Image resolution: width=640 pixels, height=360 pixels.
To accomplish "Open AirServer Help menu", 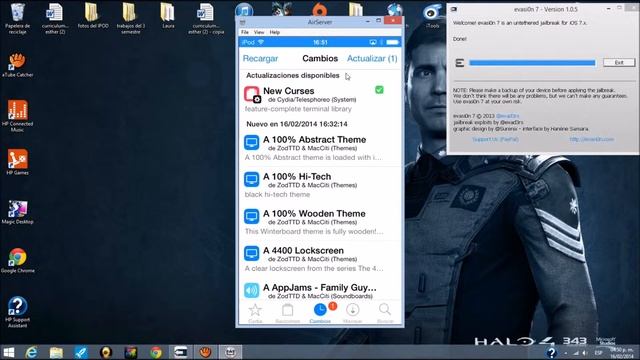I will [275, 32].
